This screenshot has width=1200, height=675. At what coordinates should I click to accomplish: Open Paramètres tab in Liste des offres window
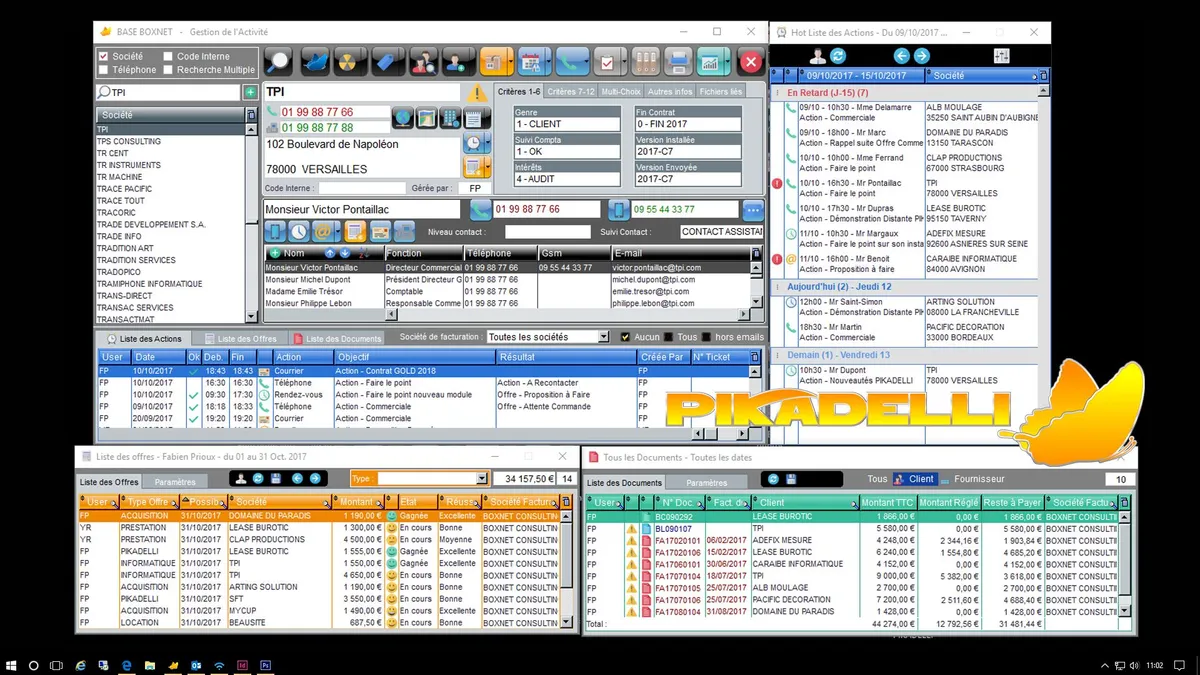pos(175,483)
